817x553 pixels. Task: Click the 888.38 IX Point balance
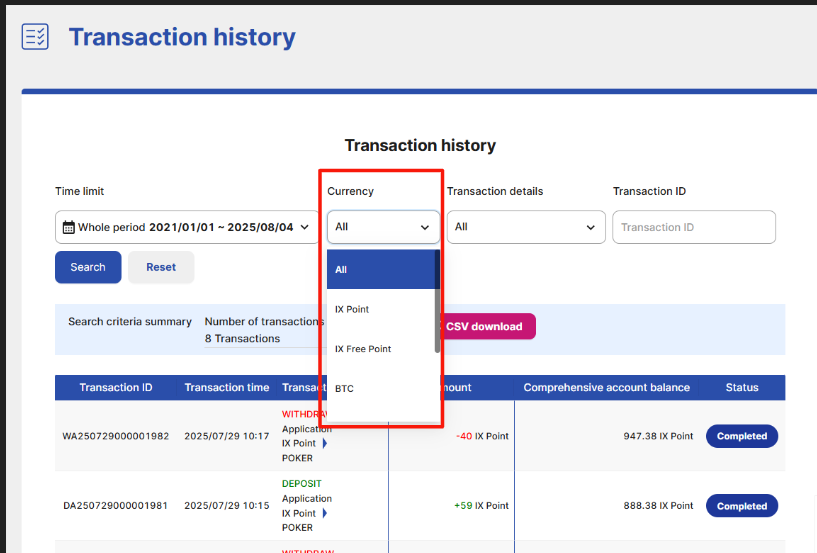(x=658, y=506)
